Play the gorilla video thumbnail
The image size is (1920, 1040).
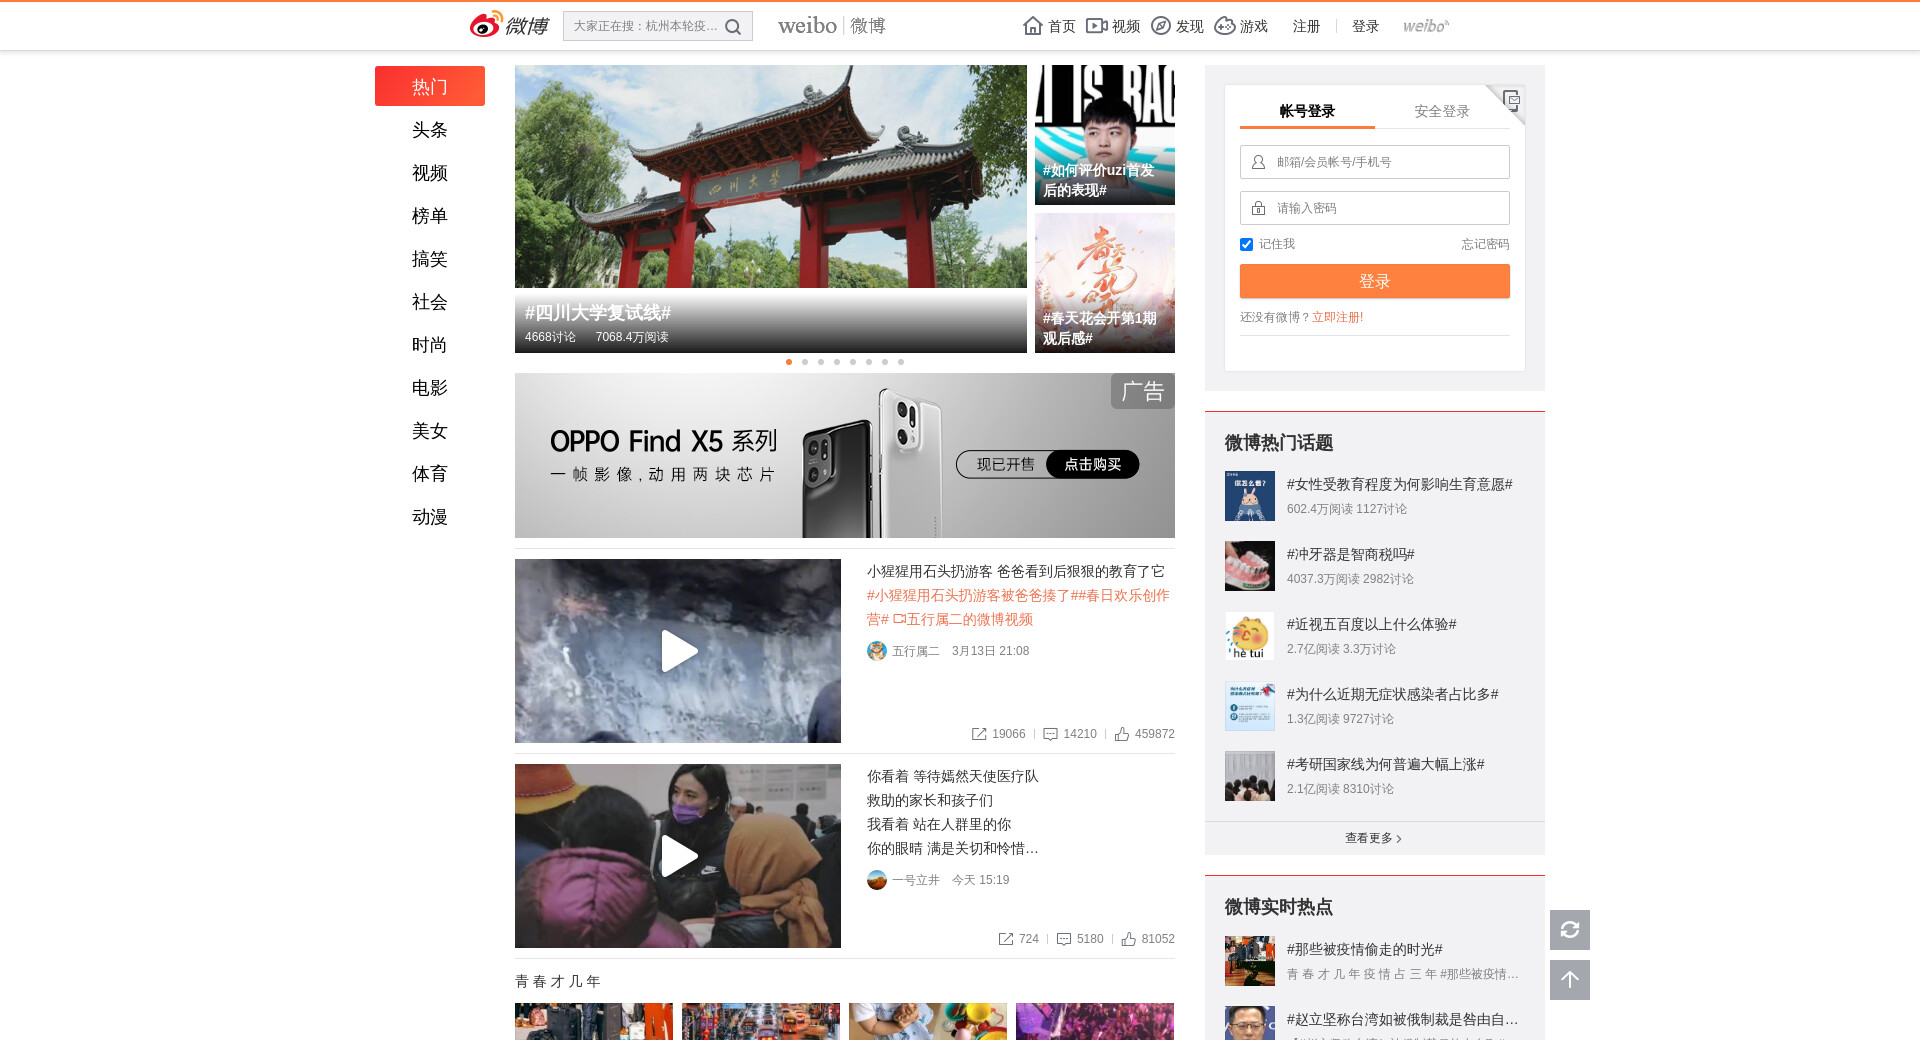(678, 651)
